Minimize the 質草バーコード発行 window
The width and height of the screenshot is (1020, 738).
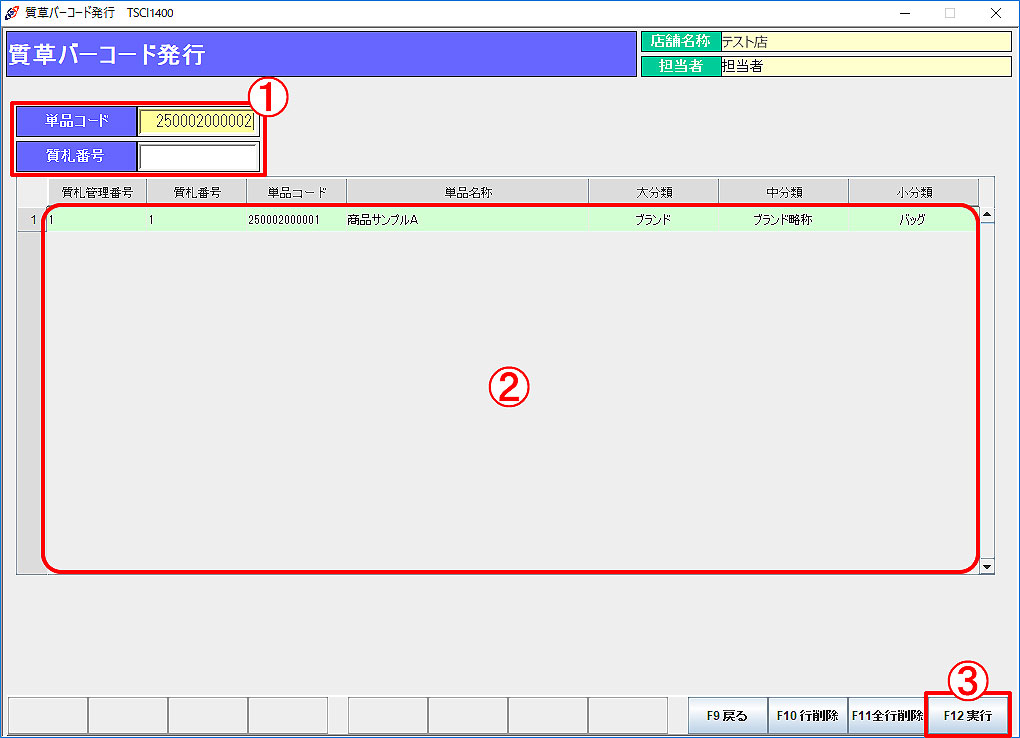tap(905, 13)
